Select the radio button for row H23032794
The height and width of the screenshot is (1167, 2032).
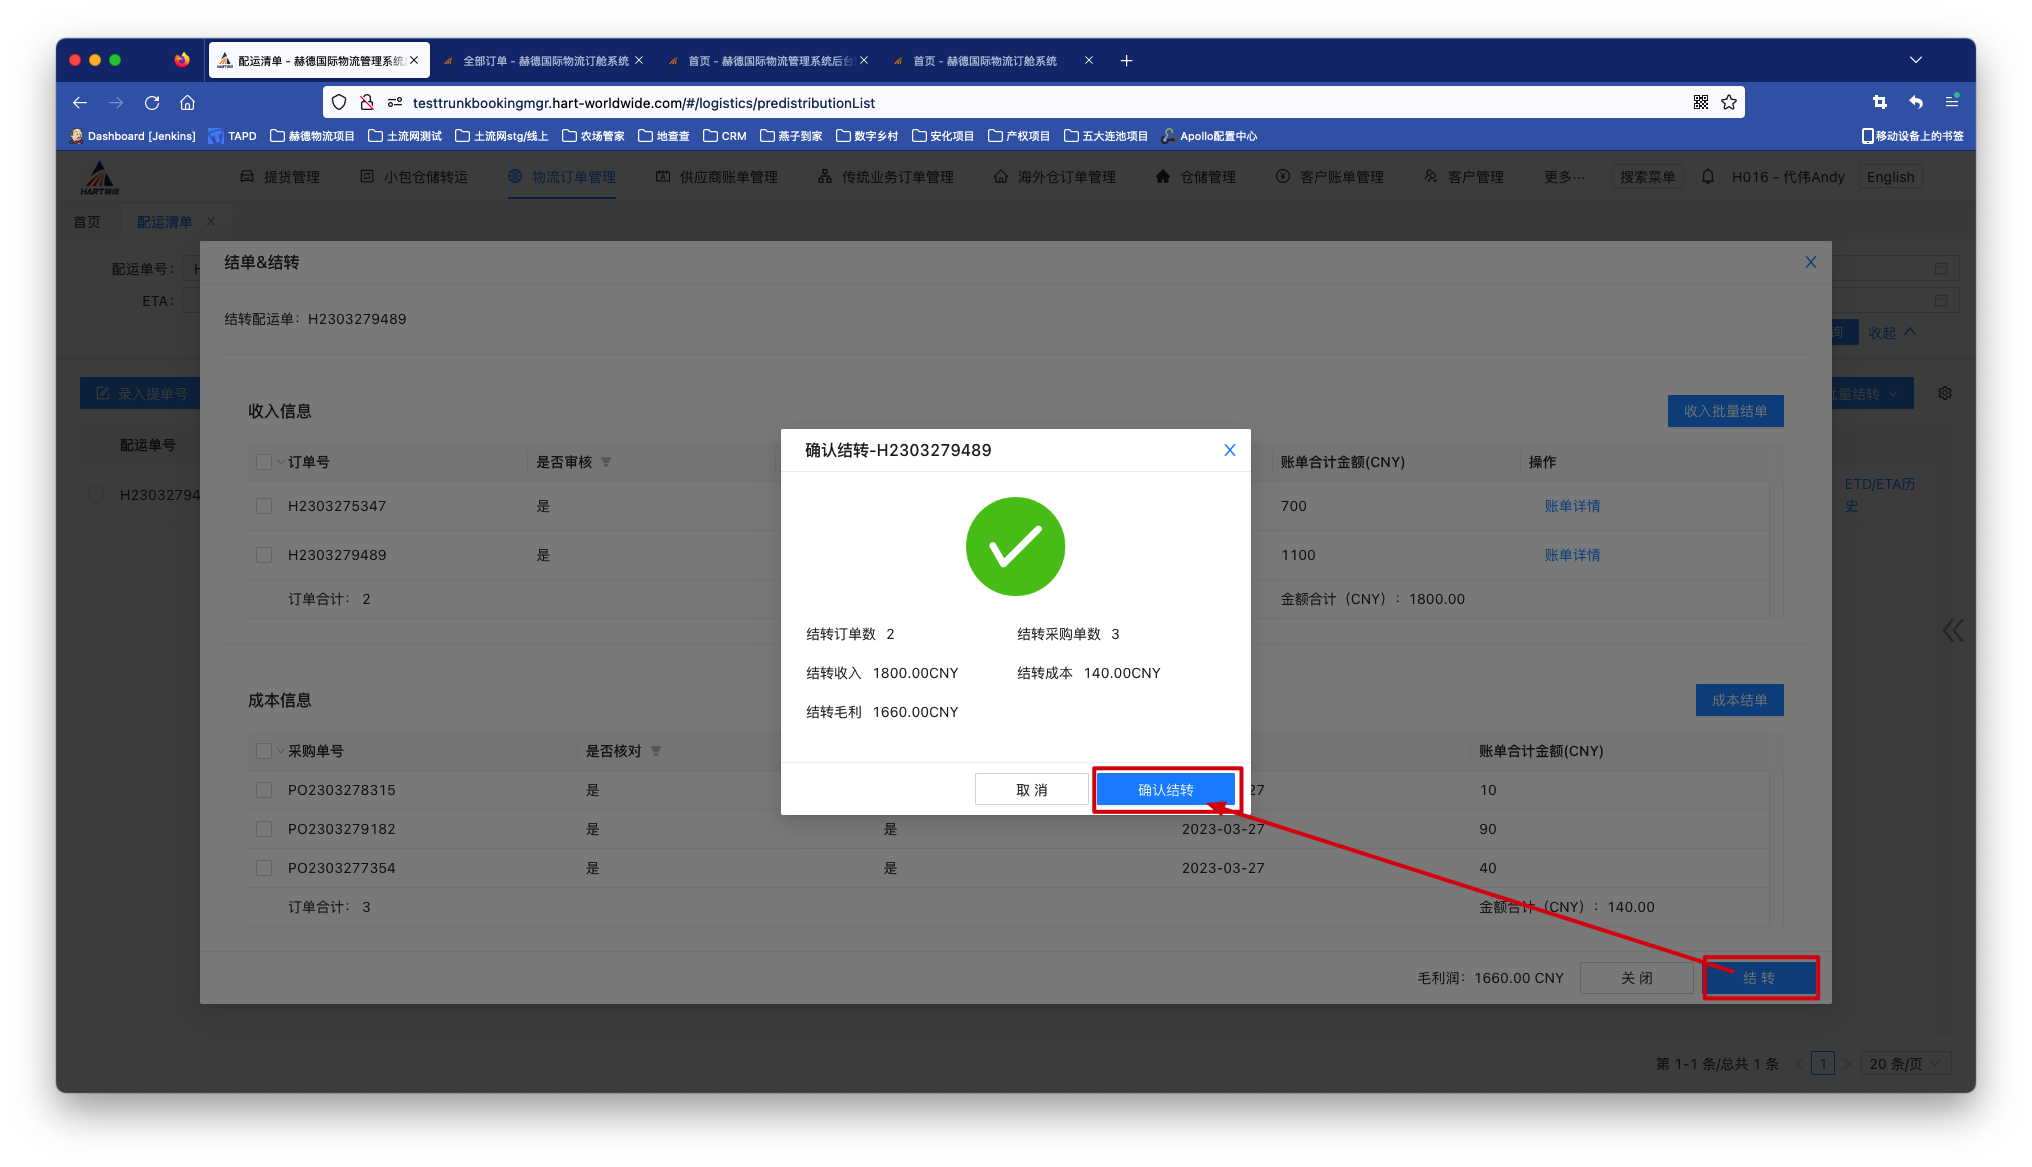(x=96, y=495)
